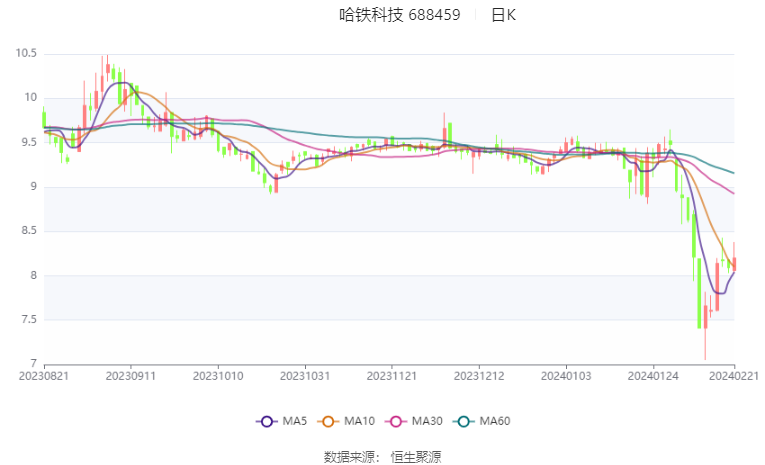Select the 20231212 x-axis date marker

(x=479, y=376)
